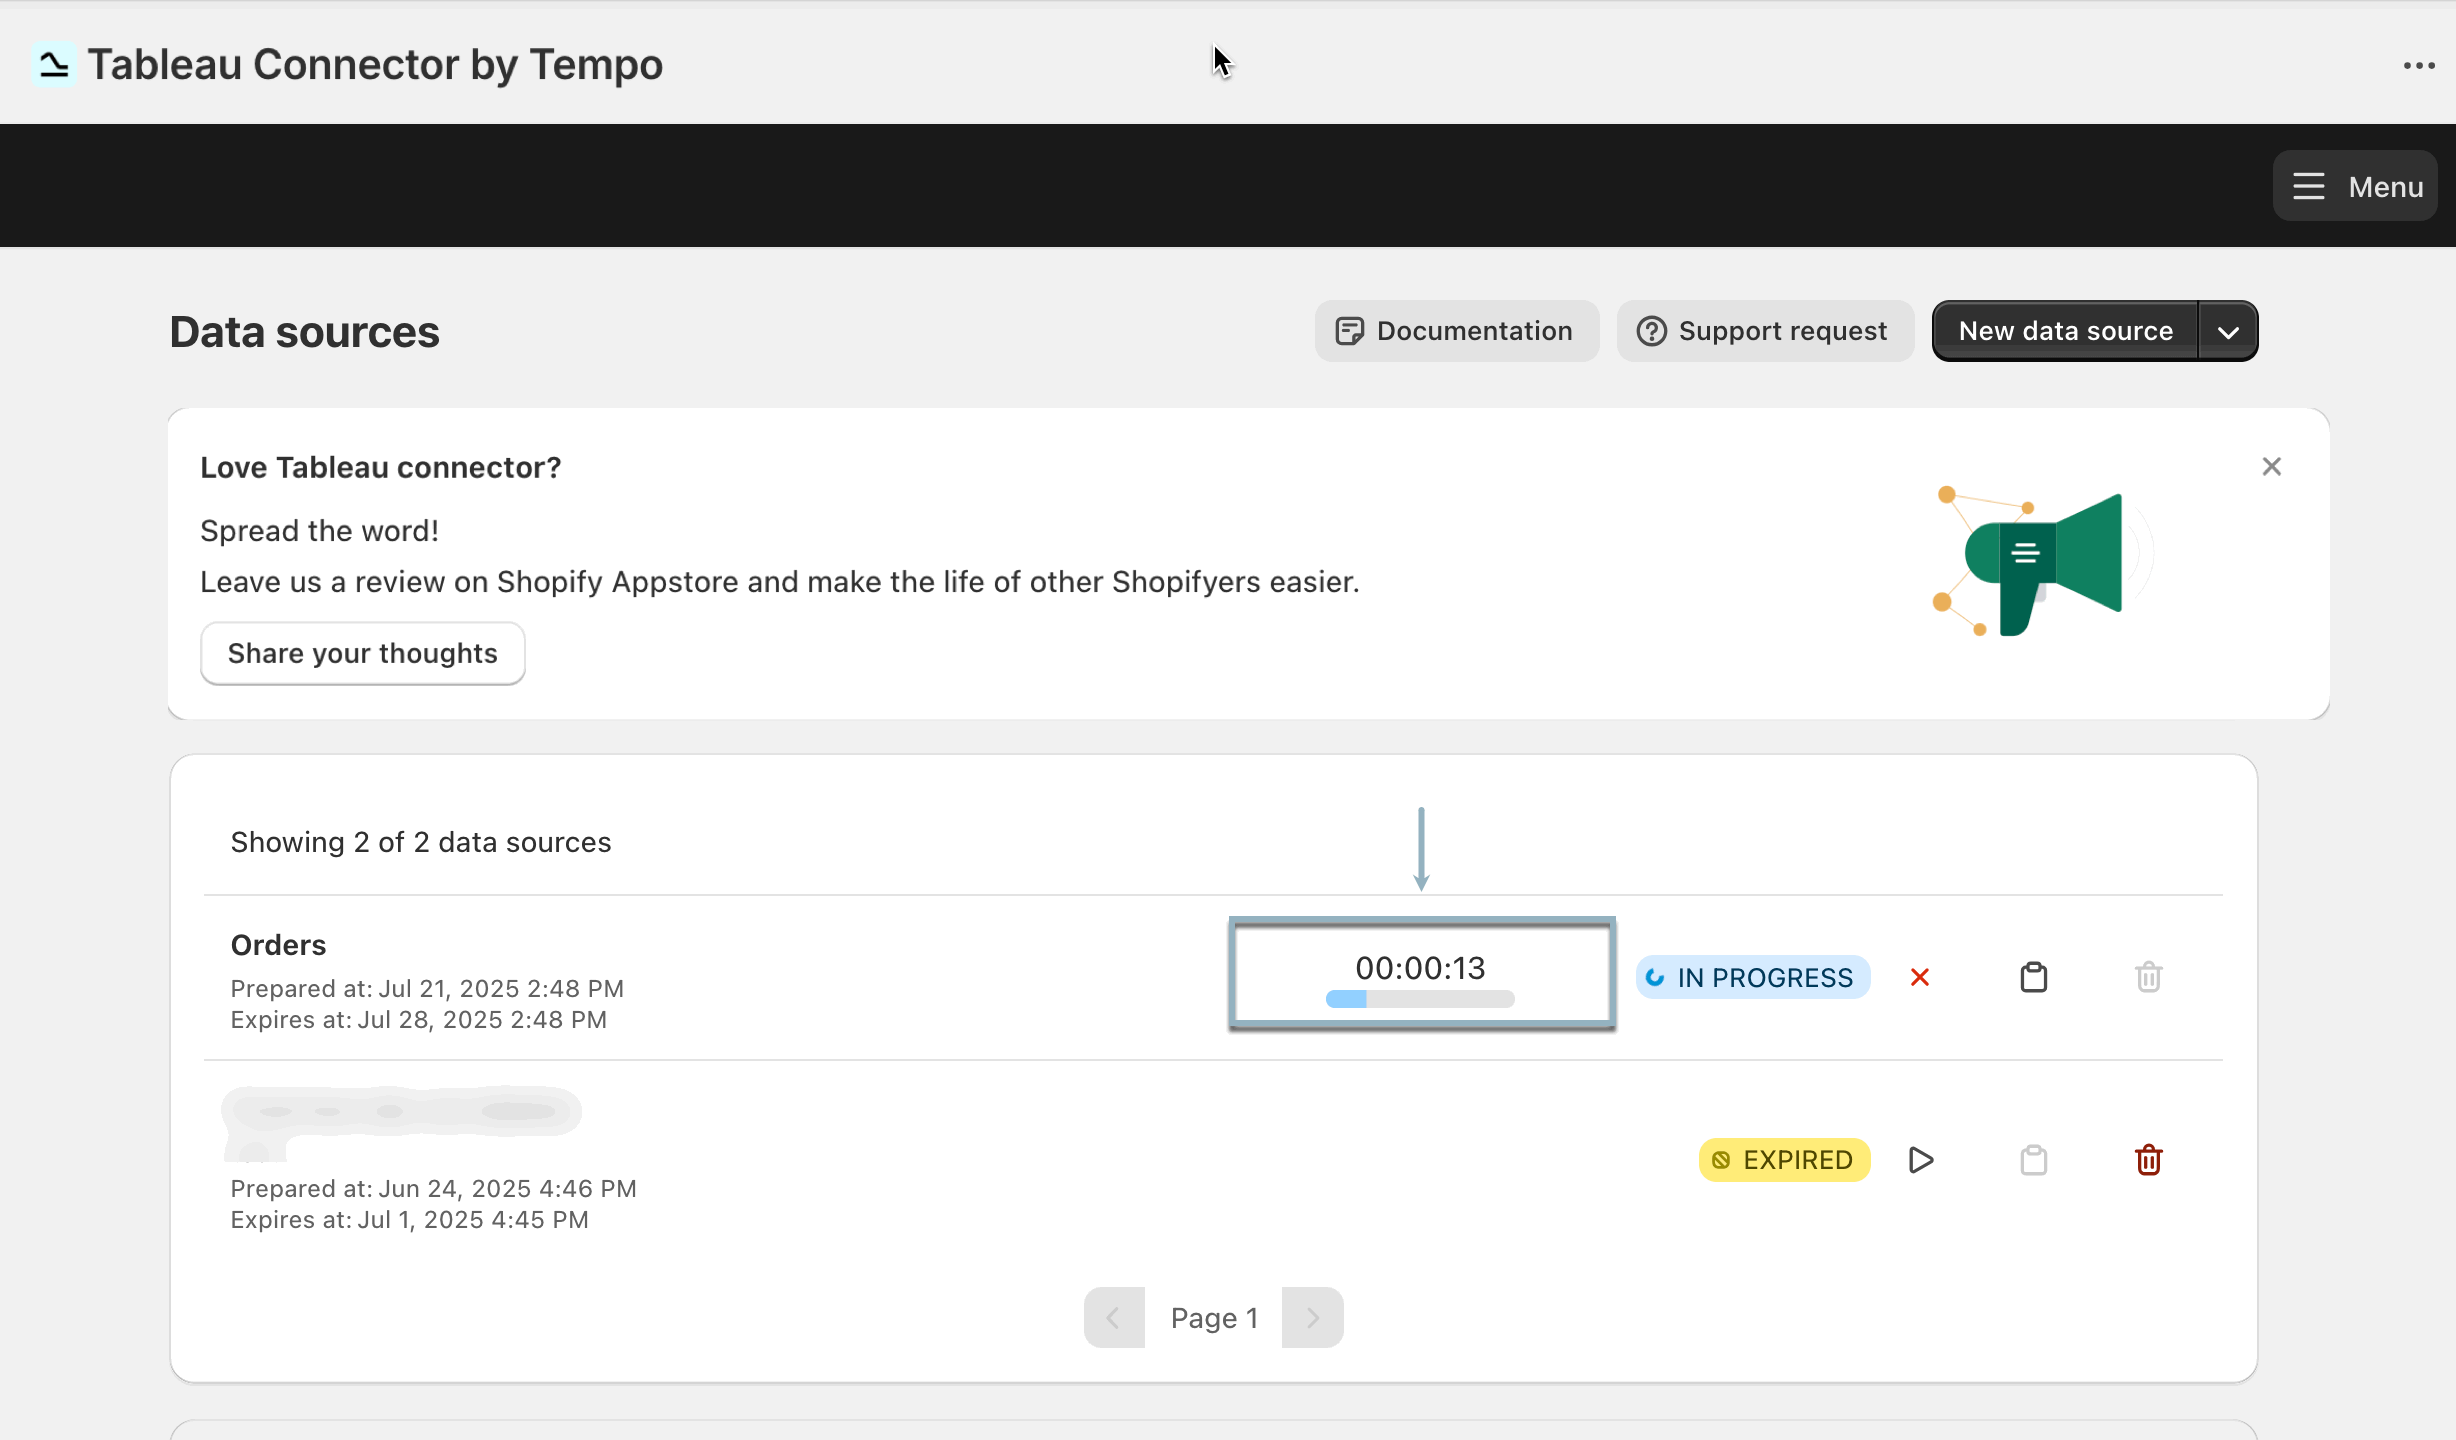Rerun the expired data source using play icon
Viewport: 2456px width, 1440px height.
tap(1919, 1160)
